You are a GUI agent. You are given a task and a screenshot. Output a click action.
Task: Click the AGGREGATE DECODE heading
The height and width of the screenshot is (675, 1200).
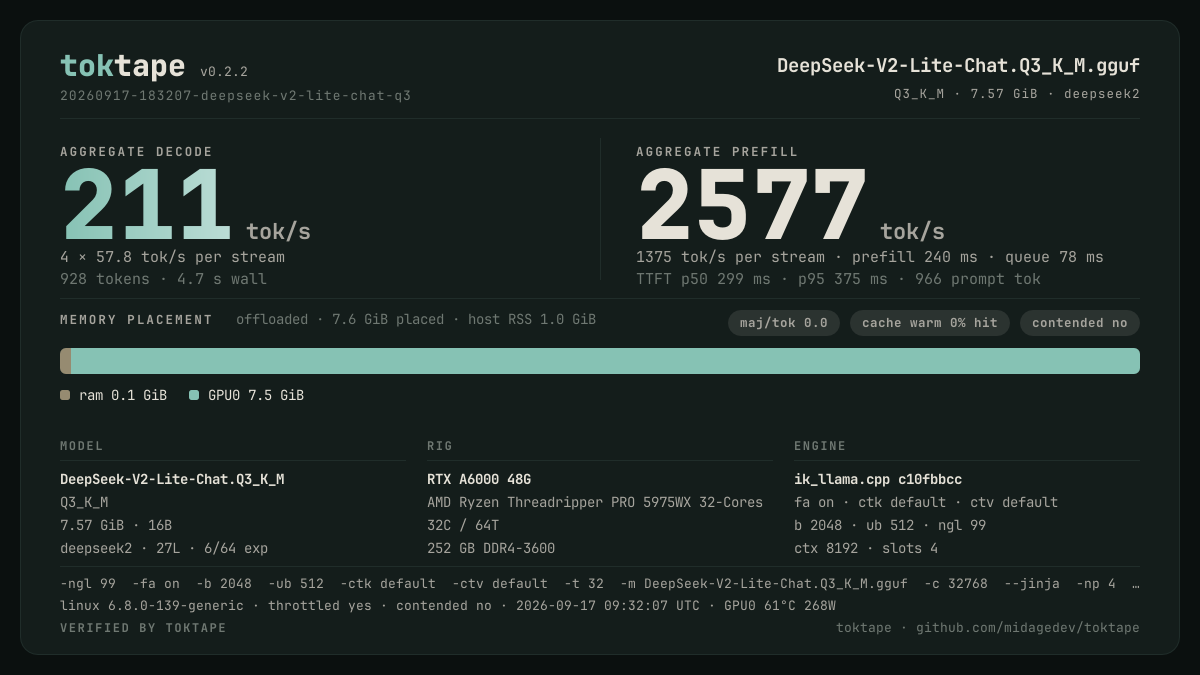[136, 152]
